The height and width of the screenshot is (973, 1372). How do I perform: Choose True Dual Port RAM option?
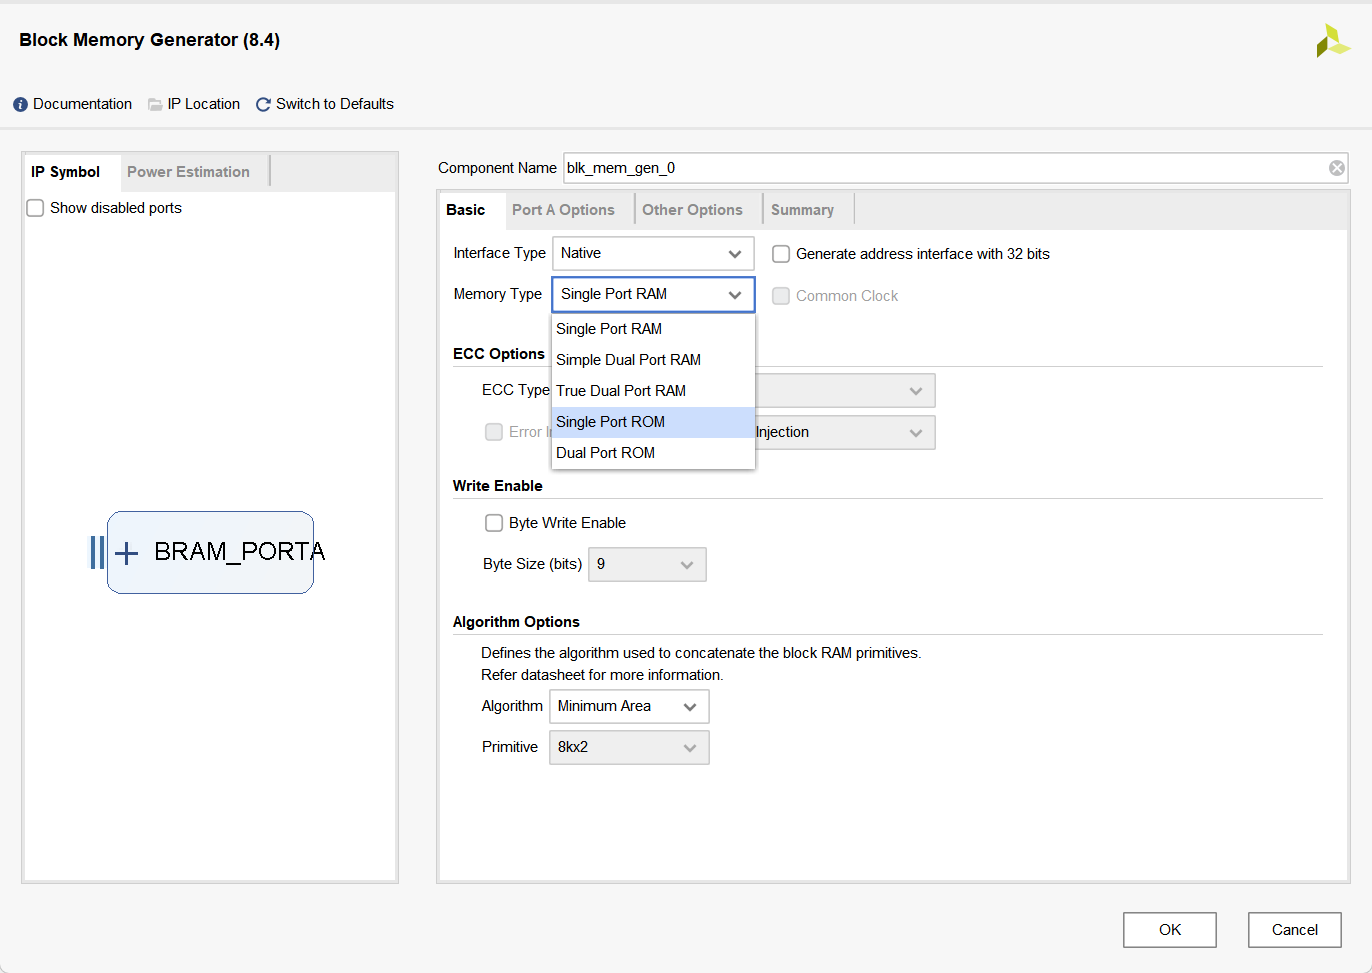[x=652, y=391]
